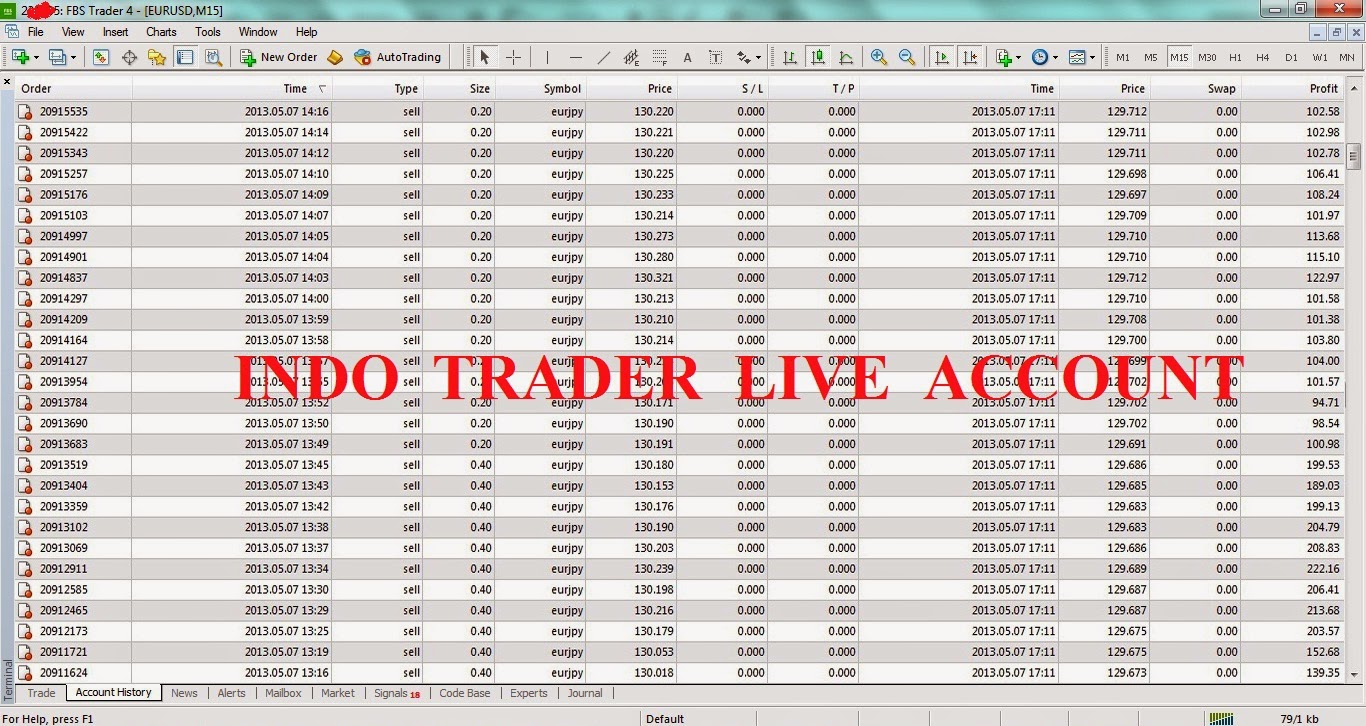Viewport: 1366px width, 726px height.
Task: Select the Equidistant Channel tool
Action: click(x=631, y=57)
